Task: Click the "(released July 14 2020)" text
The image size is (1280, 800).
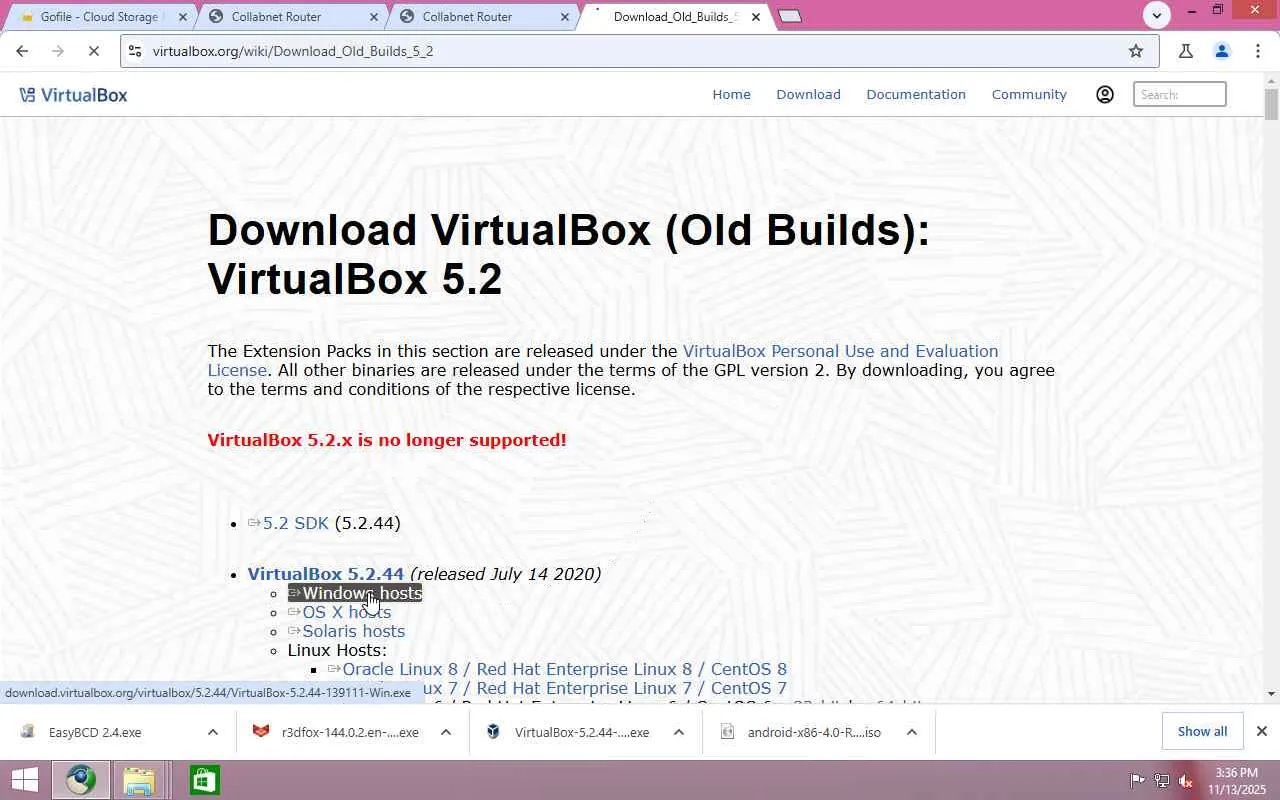Action: (505, 574)
